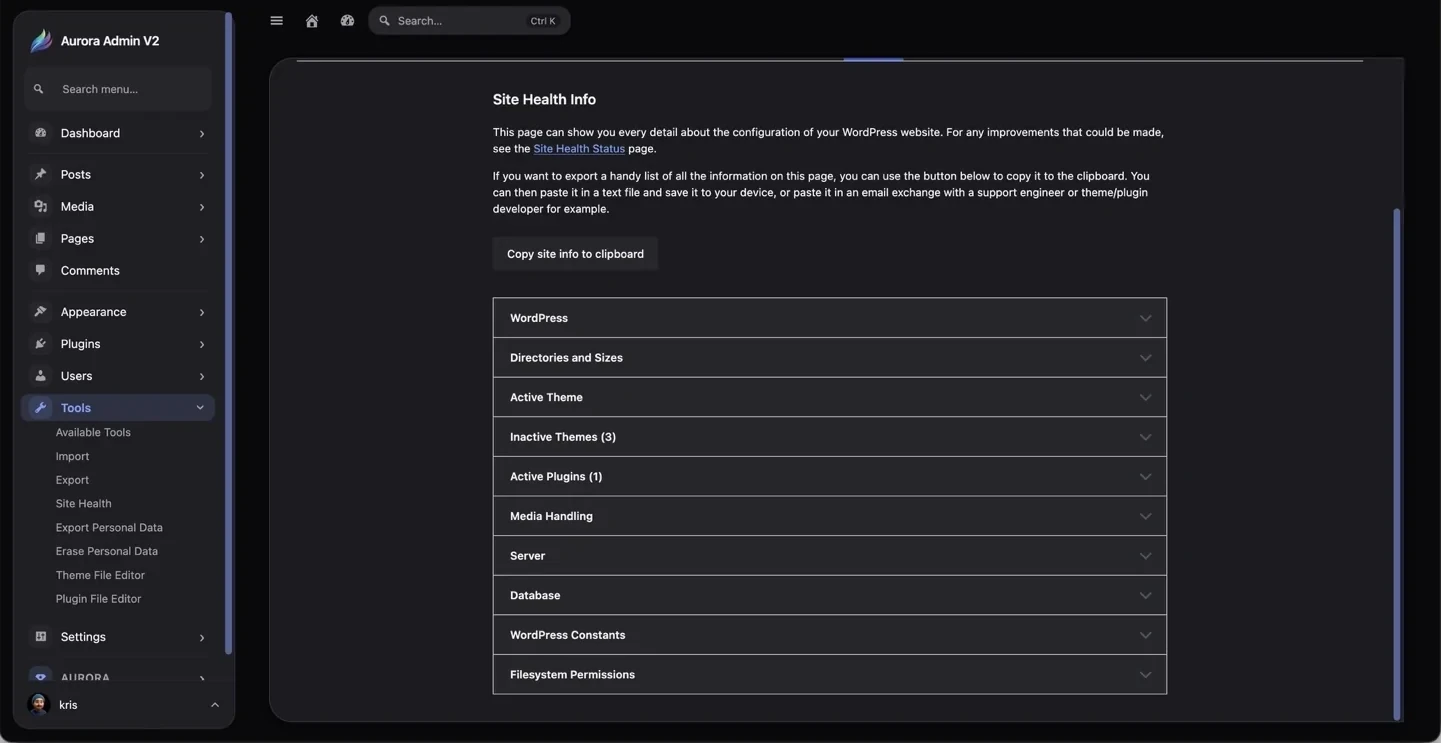Expand the Media Handling section
Viewport: 1441px width, 743px height.
click(829, 516)
